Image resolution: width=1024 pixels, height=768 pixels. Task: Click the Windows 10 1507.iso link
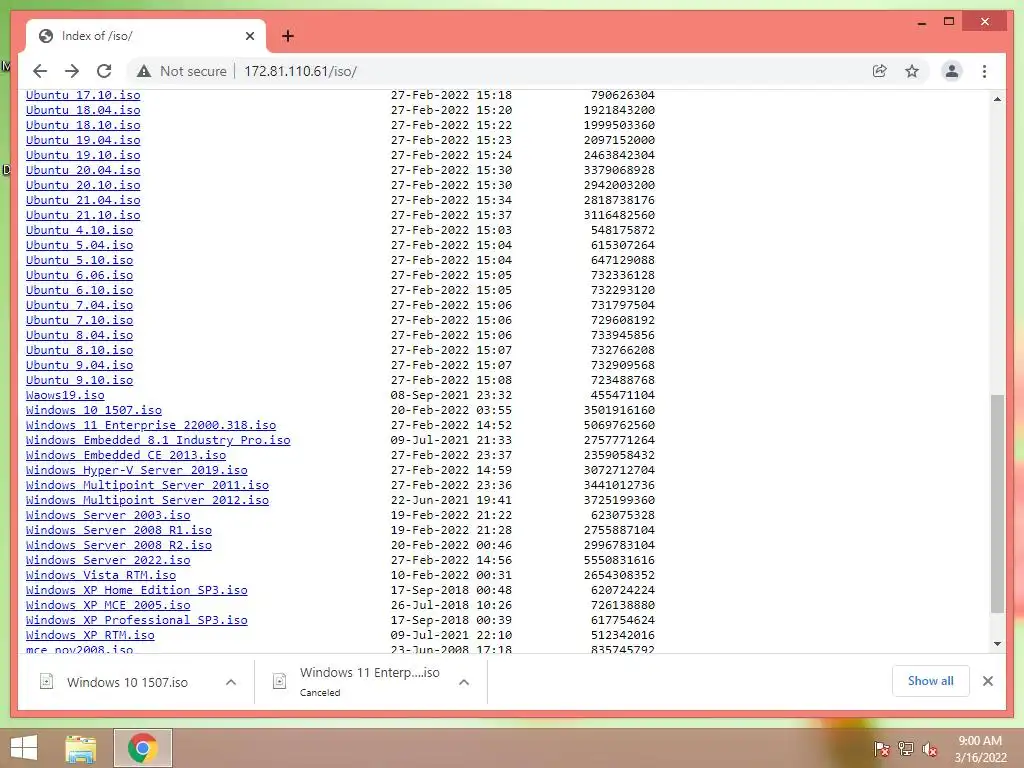[93, 411]
